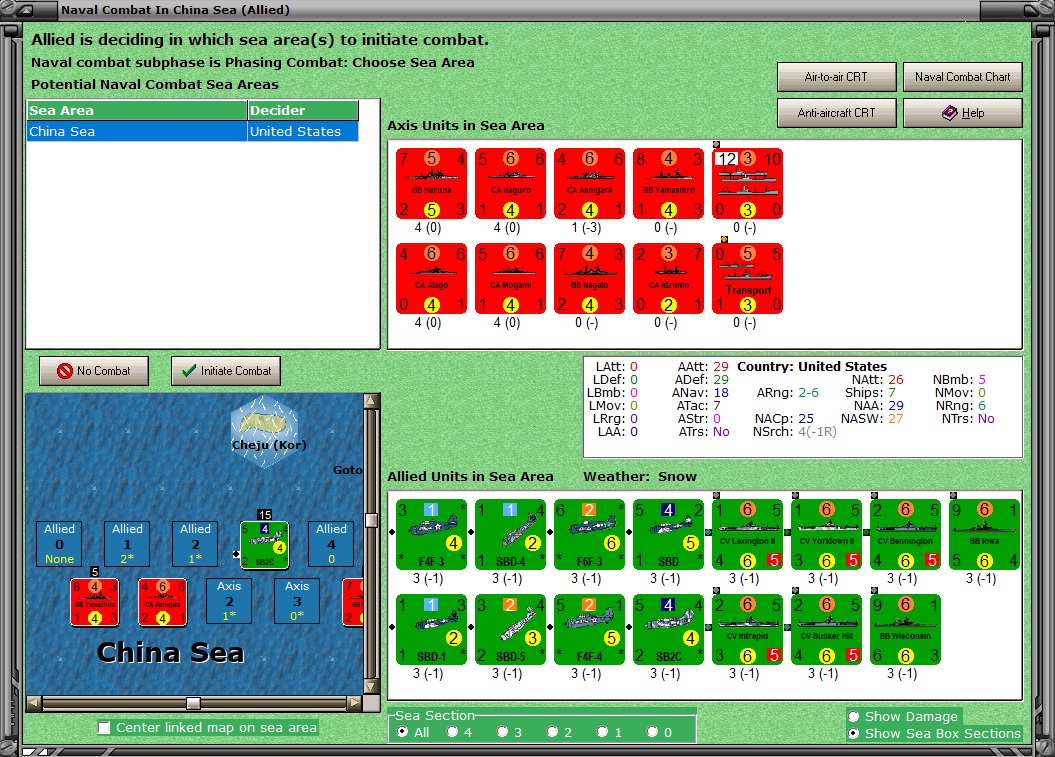Click the BB Yamashiro counter on the map
The image size is (1055, 757).
(x=94, y=602)
